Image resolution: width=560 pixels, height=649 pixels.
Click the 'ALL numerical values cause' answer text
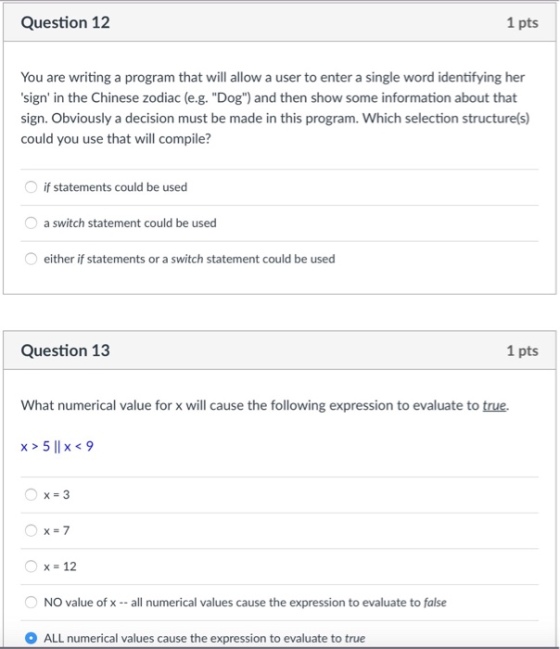coord(204,638)
